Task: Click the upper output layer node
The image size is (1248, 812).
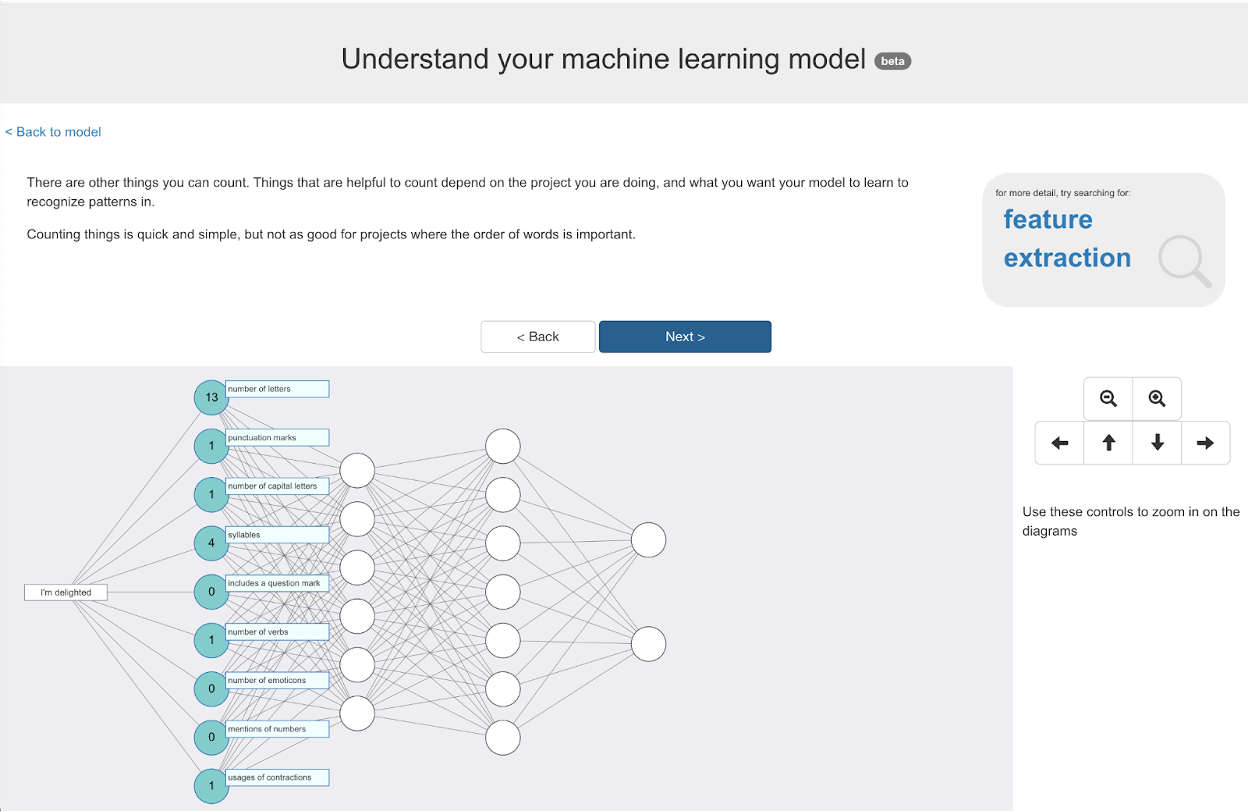Action: click(x=648, y=540)
